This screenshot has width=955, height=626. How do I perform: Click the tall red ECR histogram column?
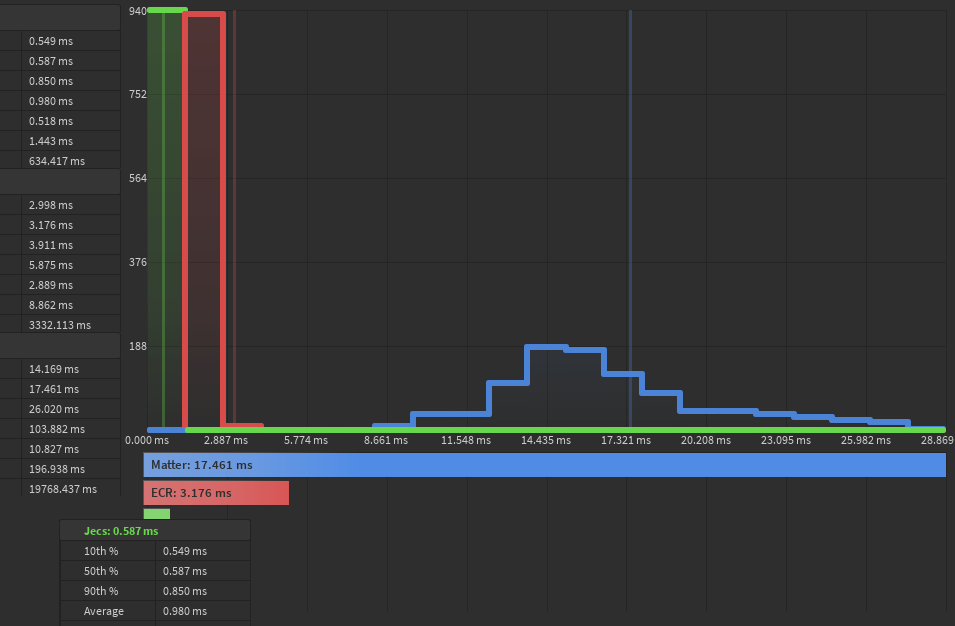click(x=203, y=220)
